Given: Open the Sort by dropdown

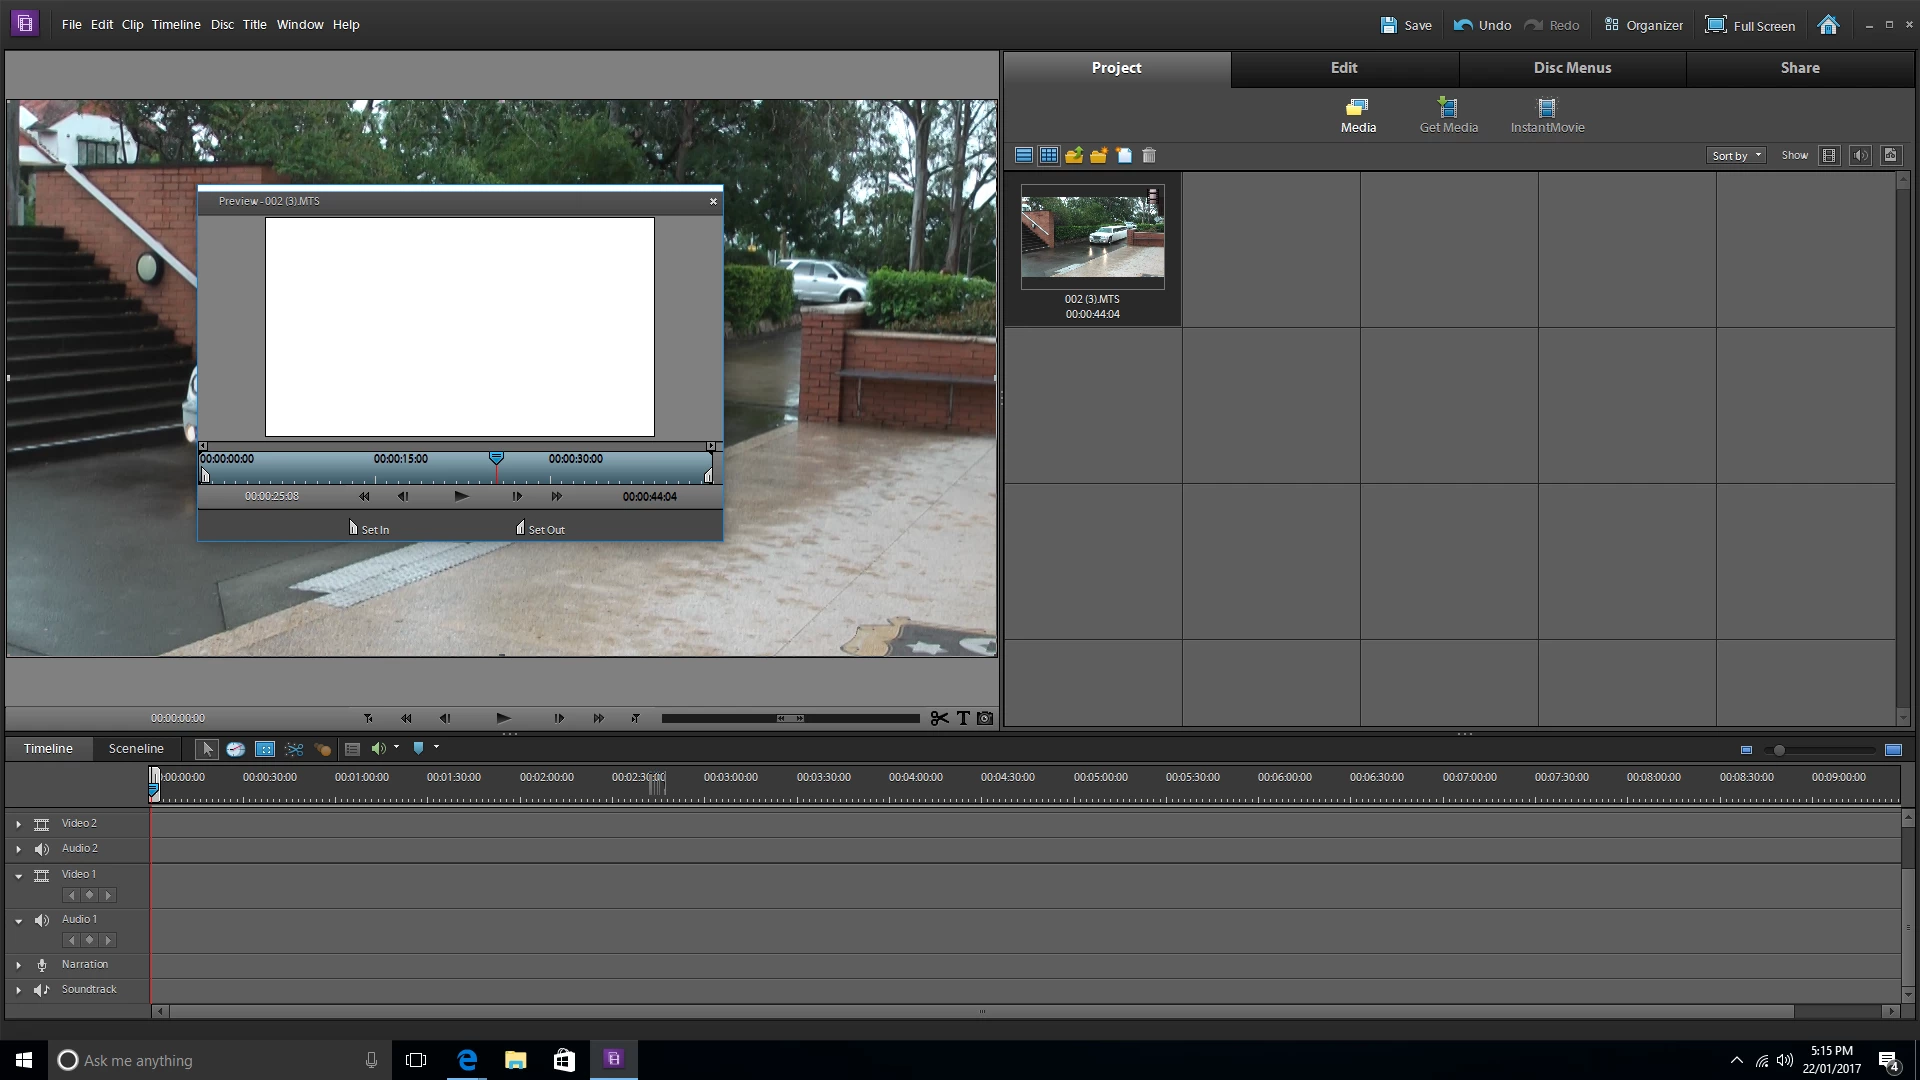Looking at the screenshot, I should click(x=1736, y=155).
